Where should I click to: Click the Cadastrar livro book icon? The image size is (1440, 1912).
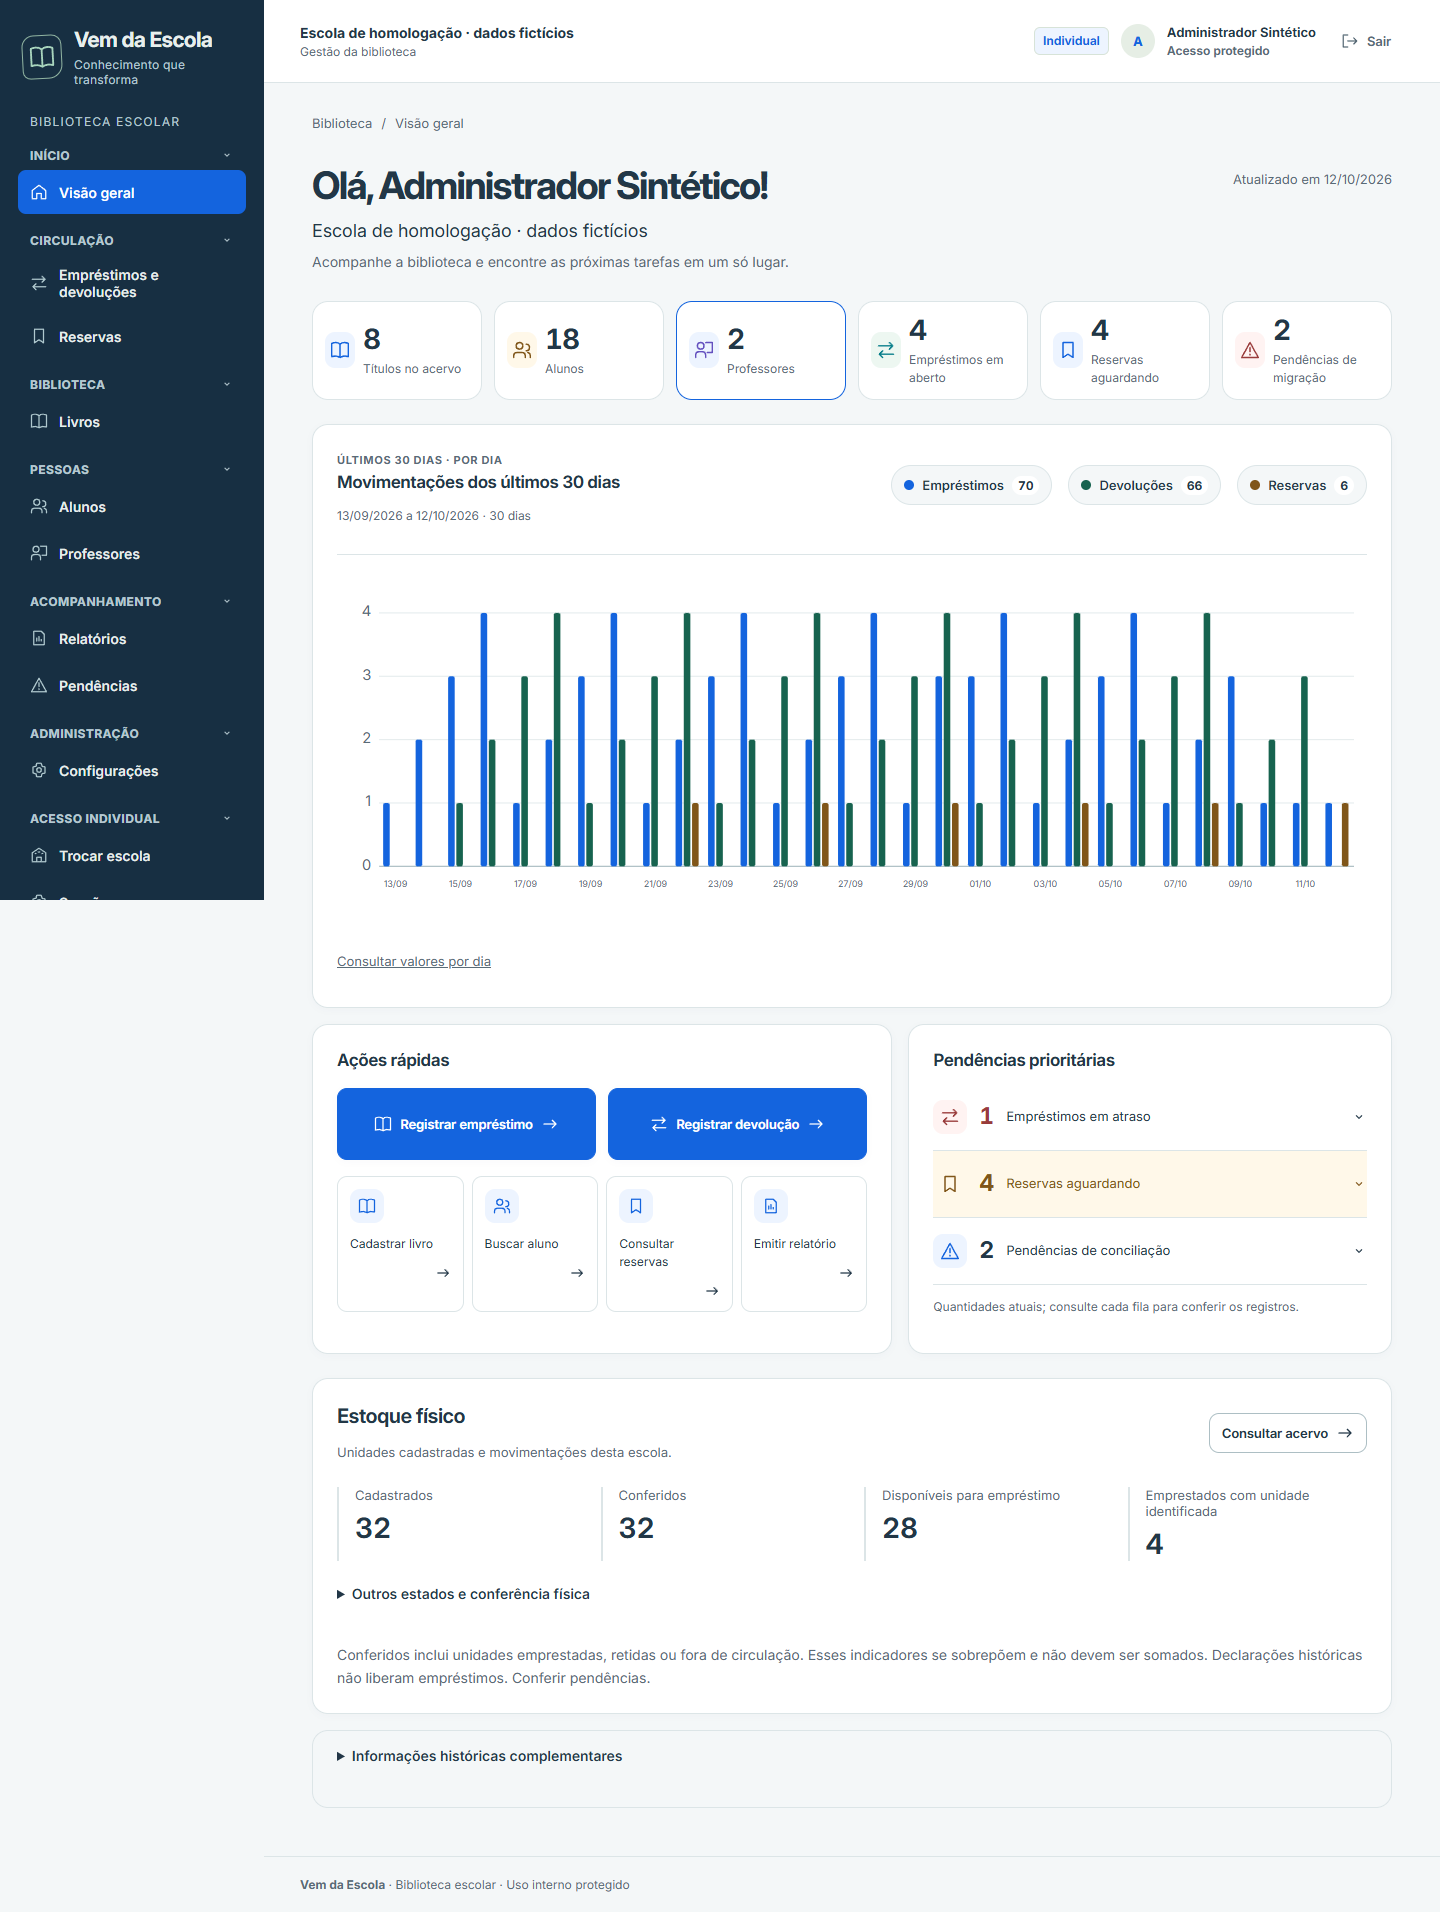pos(367,1206)
